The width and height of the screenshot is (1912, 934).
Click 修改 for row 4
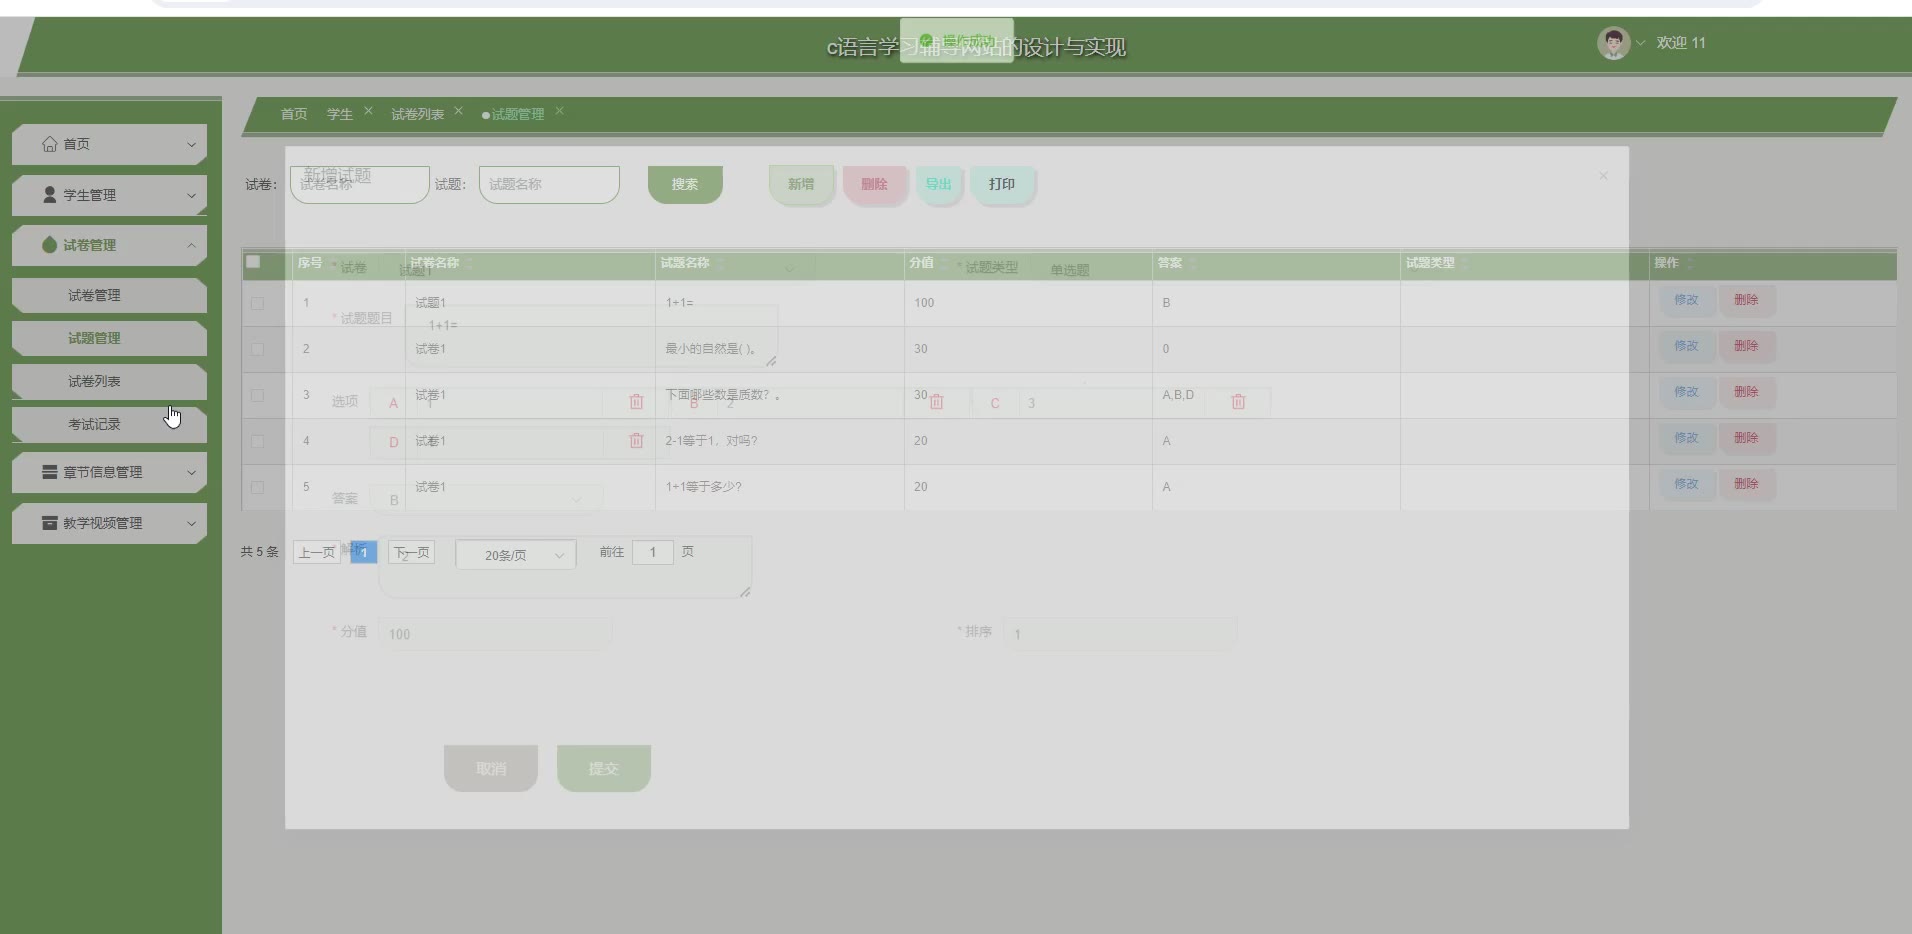(x=1686, y=438)
